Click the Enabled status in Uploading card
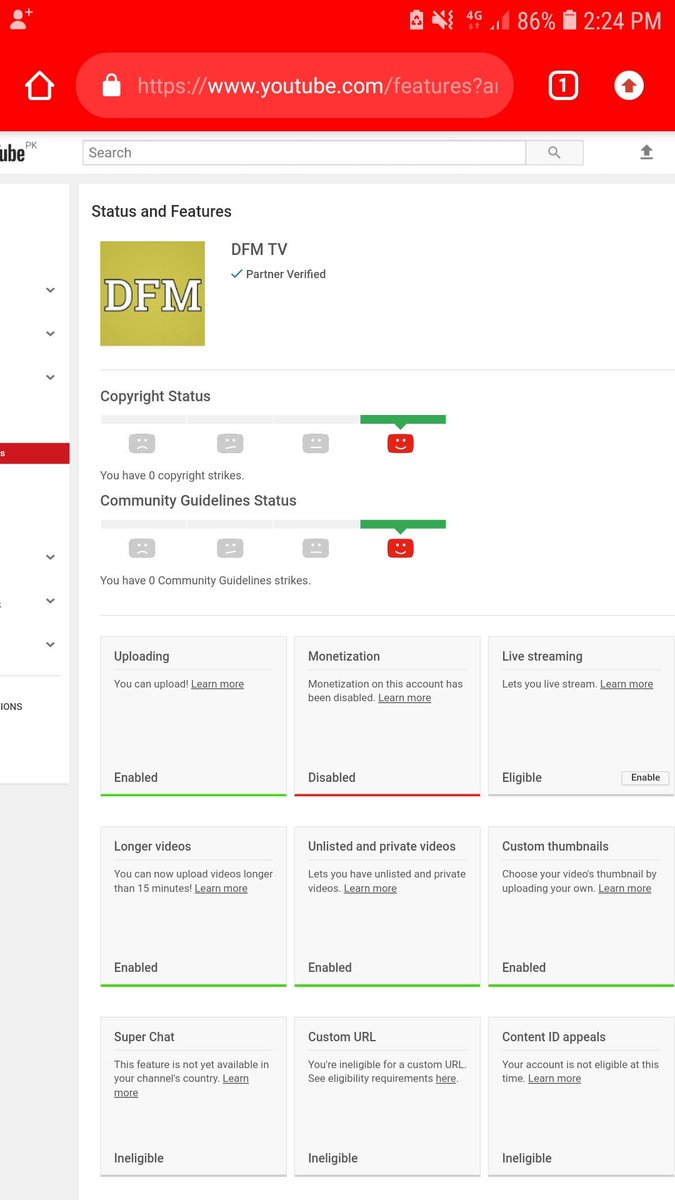 click(x=136, y=777)
